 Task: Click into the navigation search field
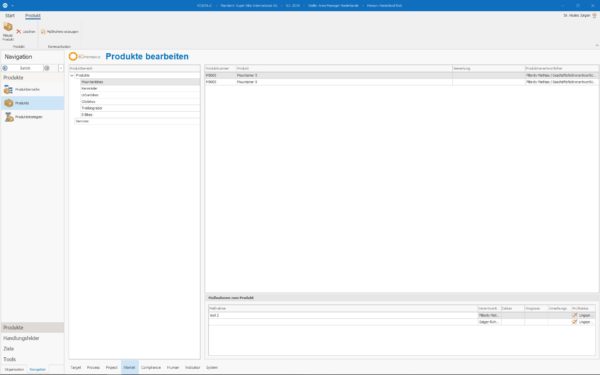pos(25,68)
